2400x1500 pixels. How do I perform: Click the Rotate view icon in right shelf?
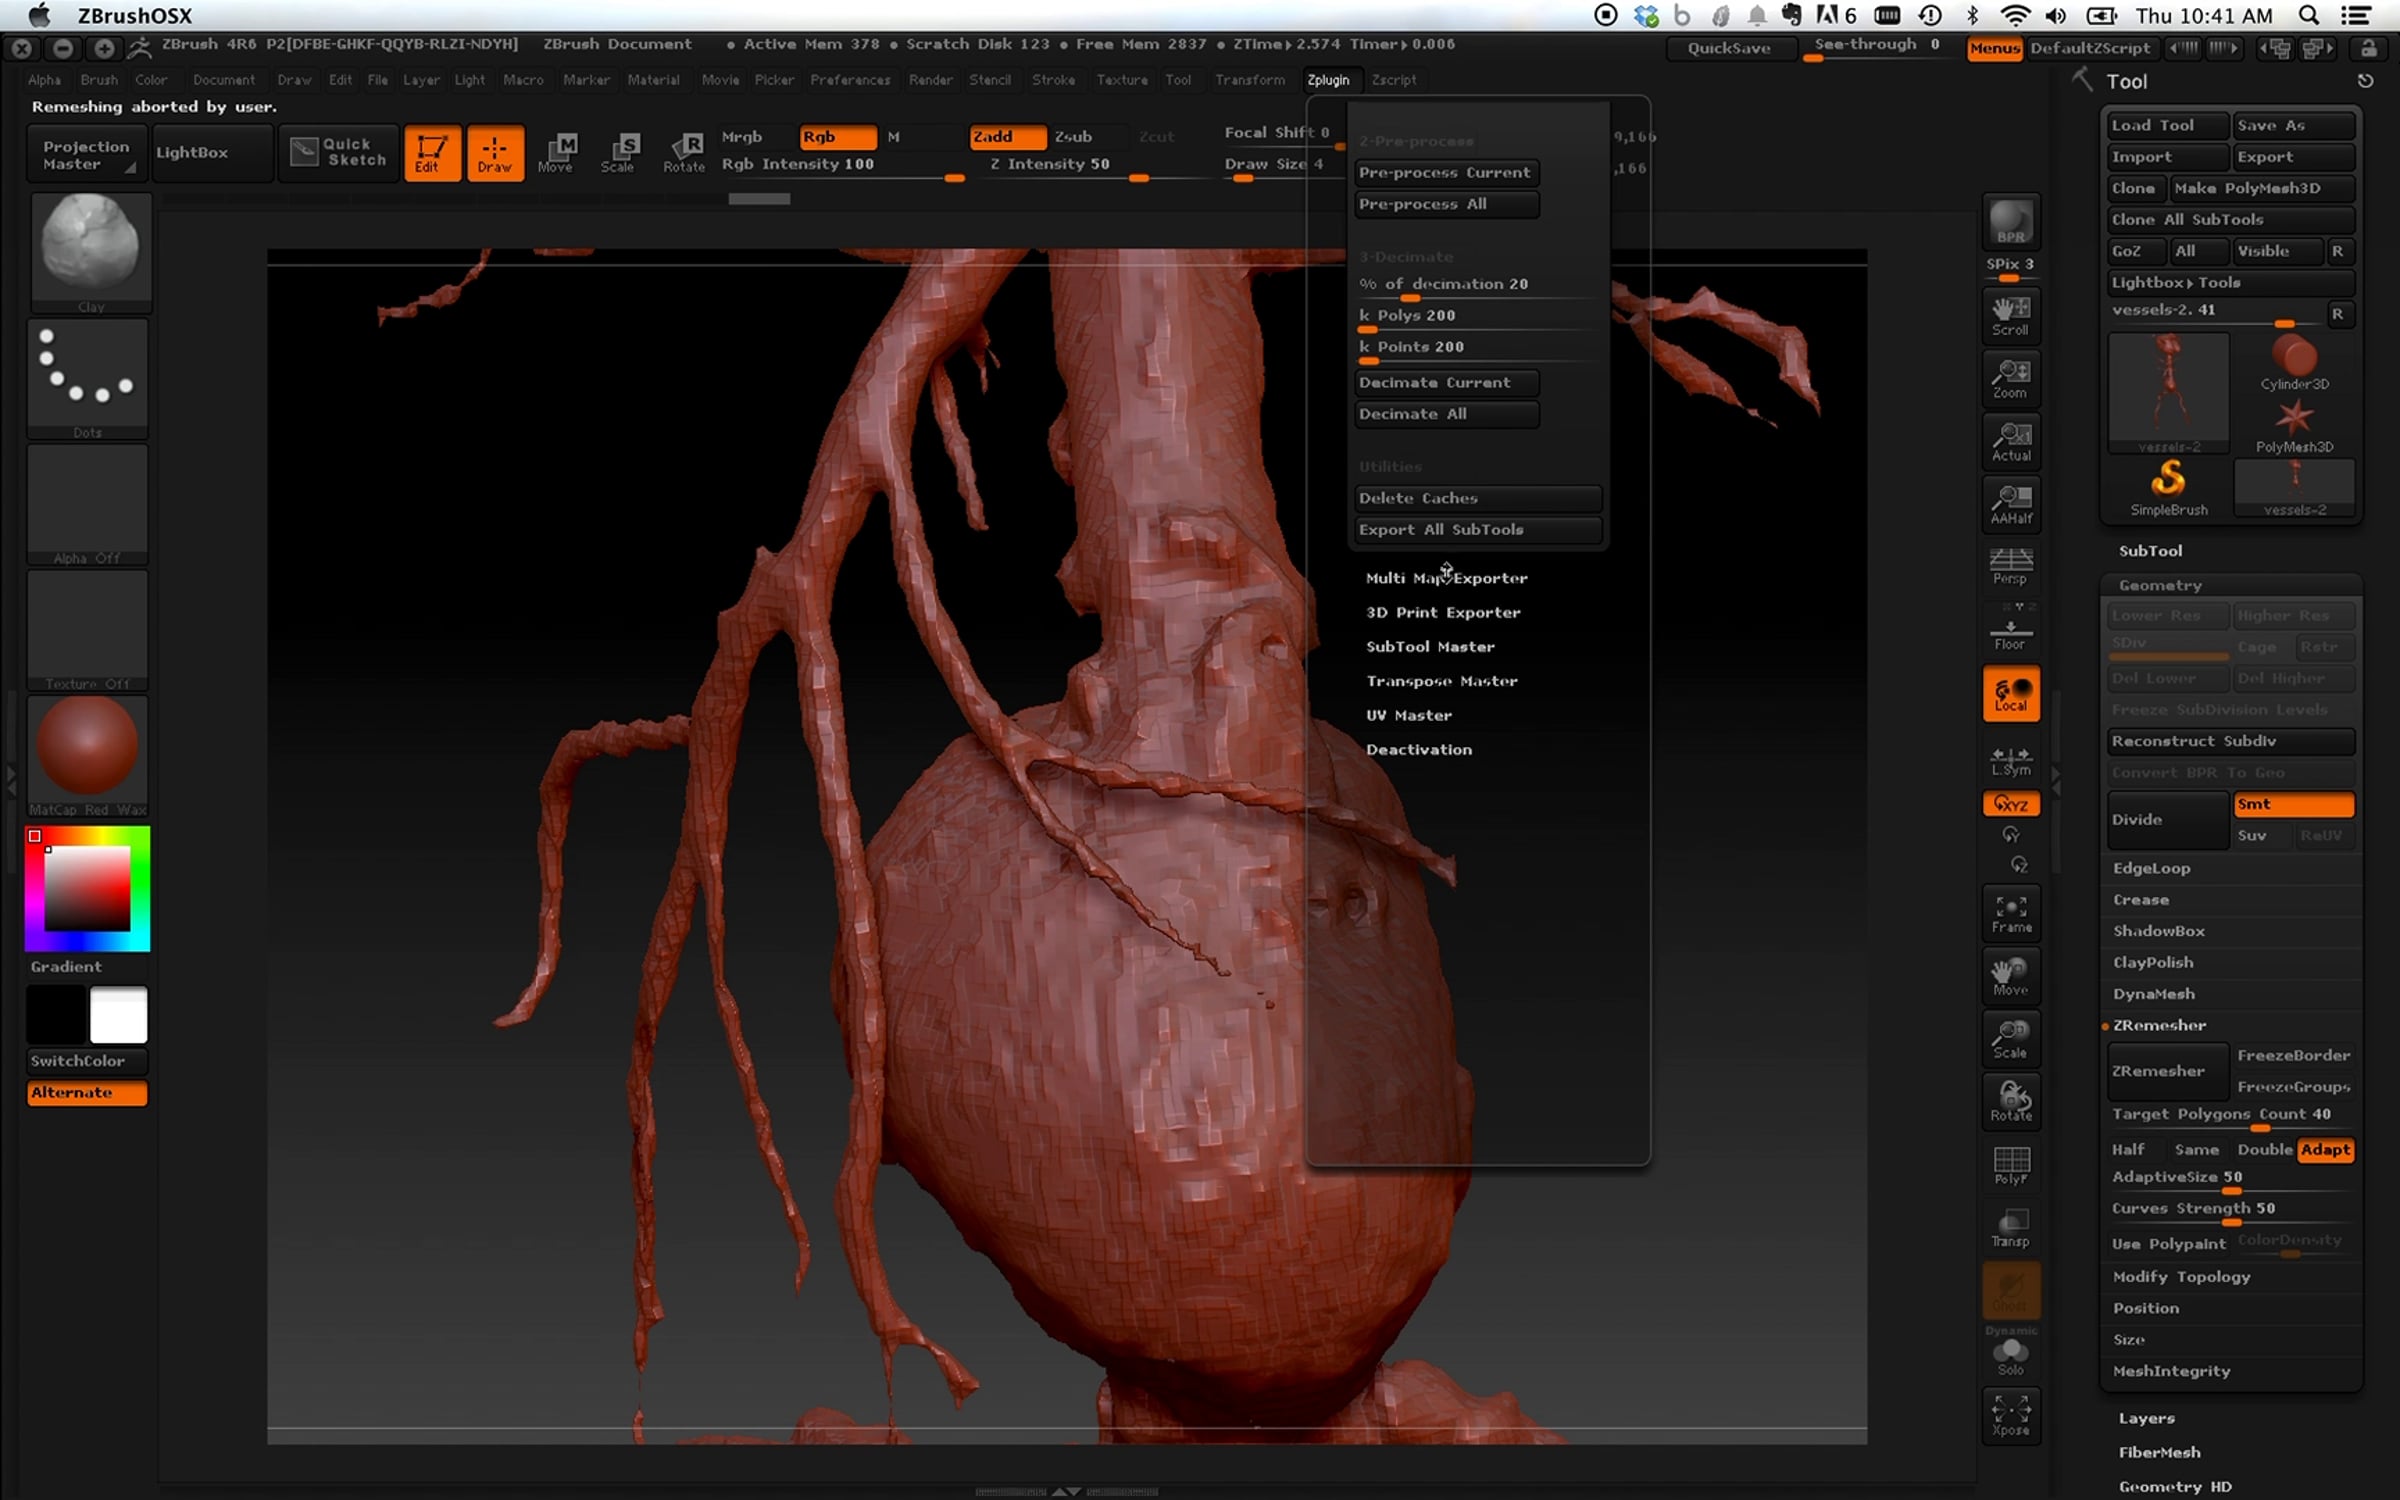click(x=2011, y=1102)
